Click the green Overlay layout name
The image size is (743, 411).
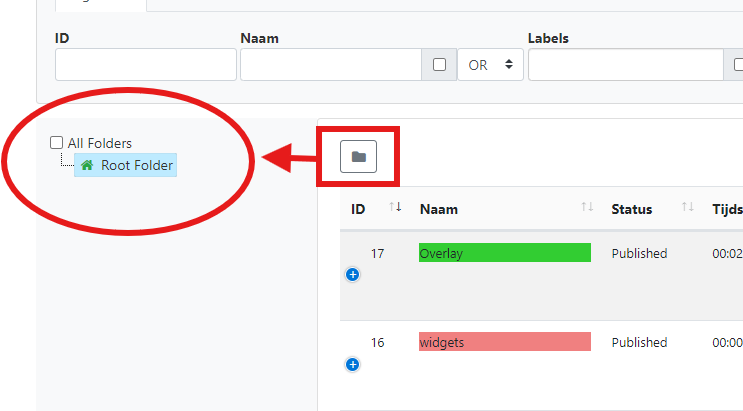coord(504,253)
